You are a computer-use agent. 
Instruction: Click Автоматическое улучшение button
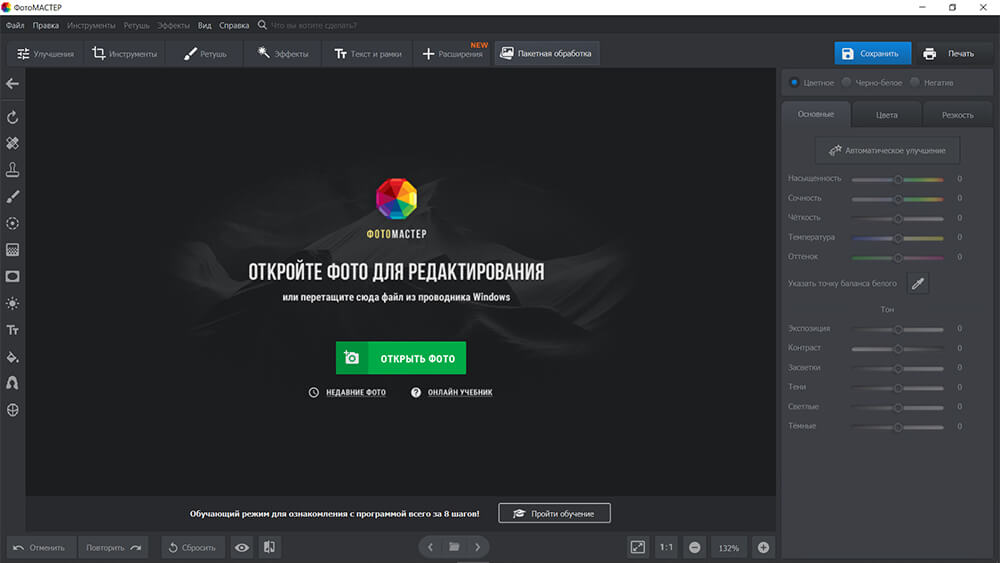(887, 150)
